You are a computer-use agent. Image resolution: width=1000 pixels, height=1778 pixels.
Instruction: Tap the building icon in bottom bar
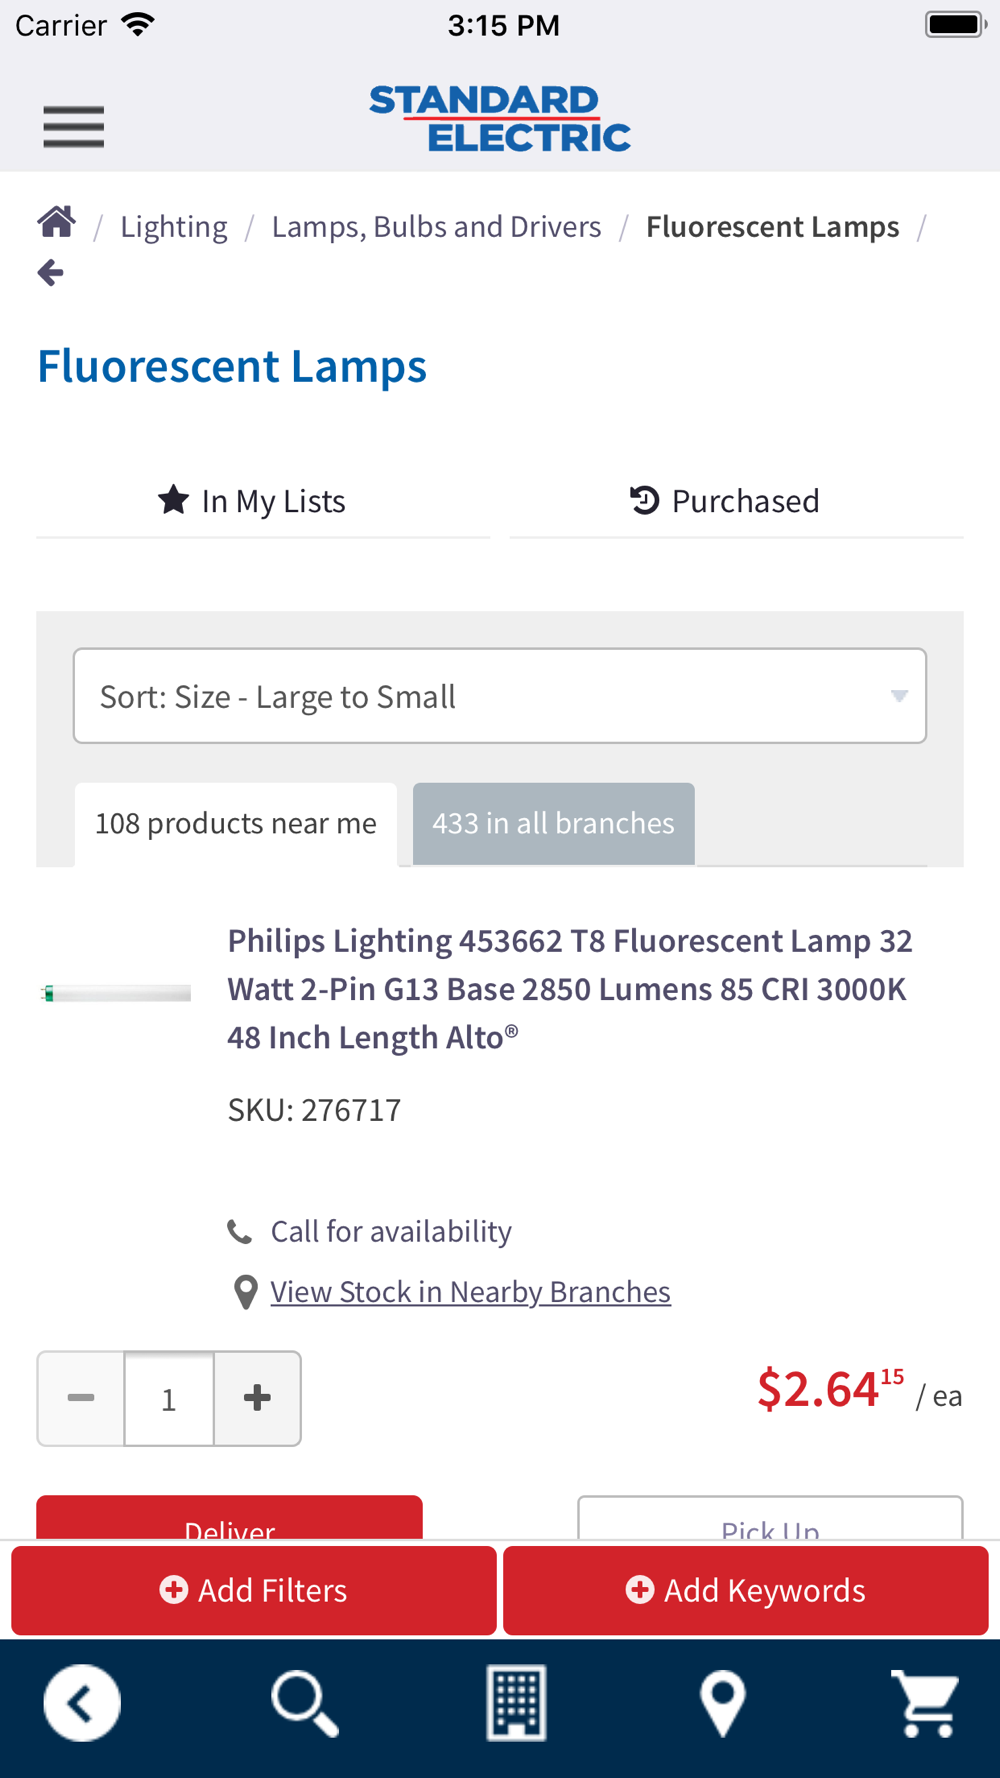pos(516,1702)
